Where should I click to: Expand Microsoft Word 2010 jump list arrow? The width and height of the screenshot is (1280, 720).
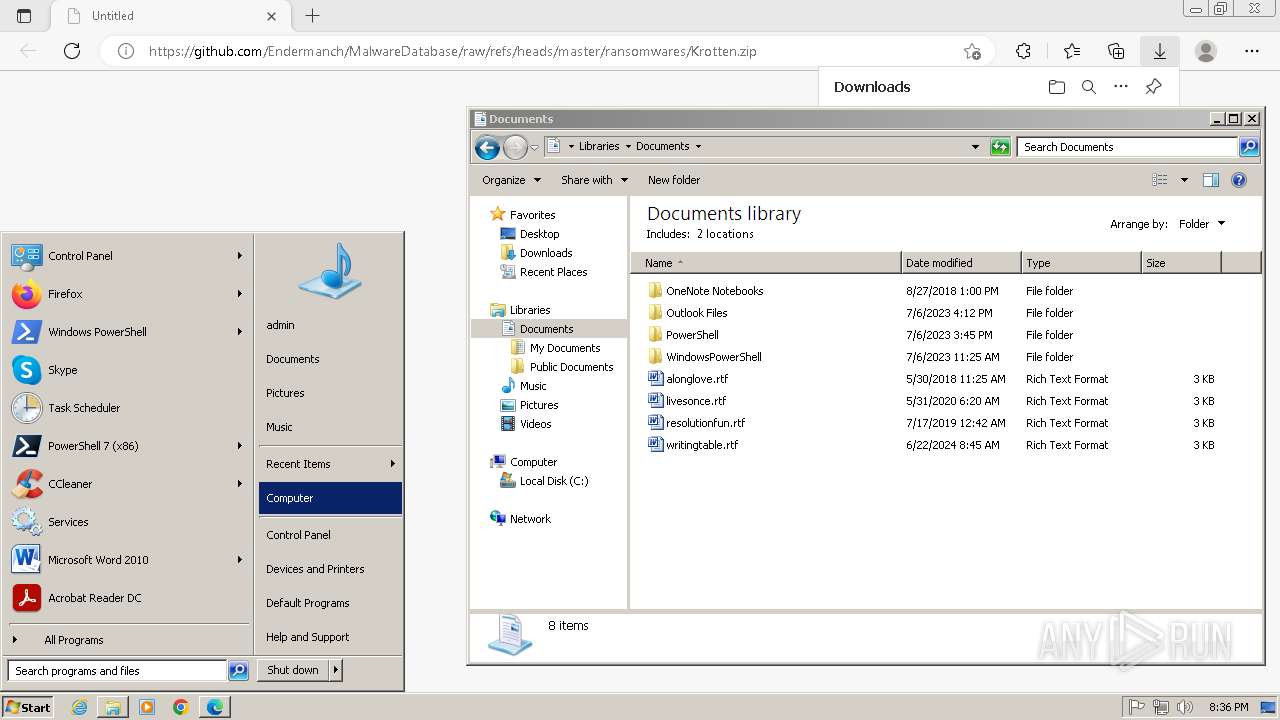point(240,560)
